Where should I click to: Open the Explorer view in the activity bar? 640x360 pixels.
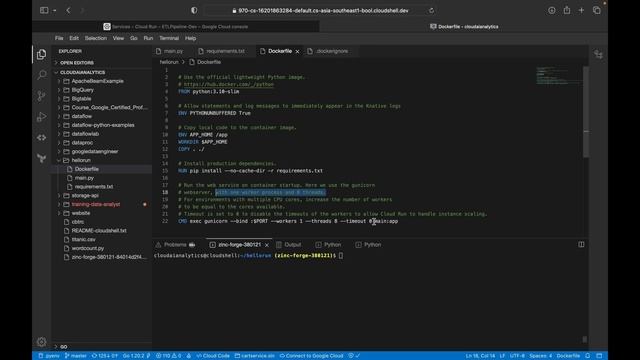pos(41,54)
